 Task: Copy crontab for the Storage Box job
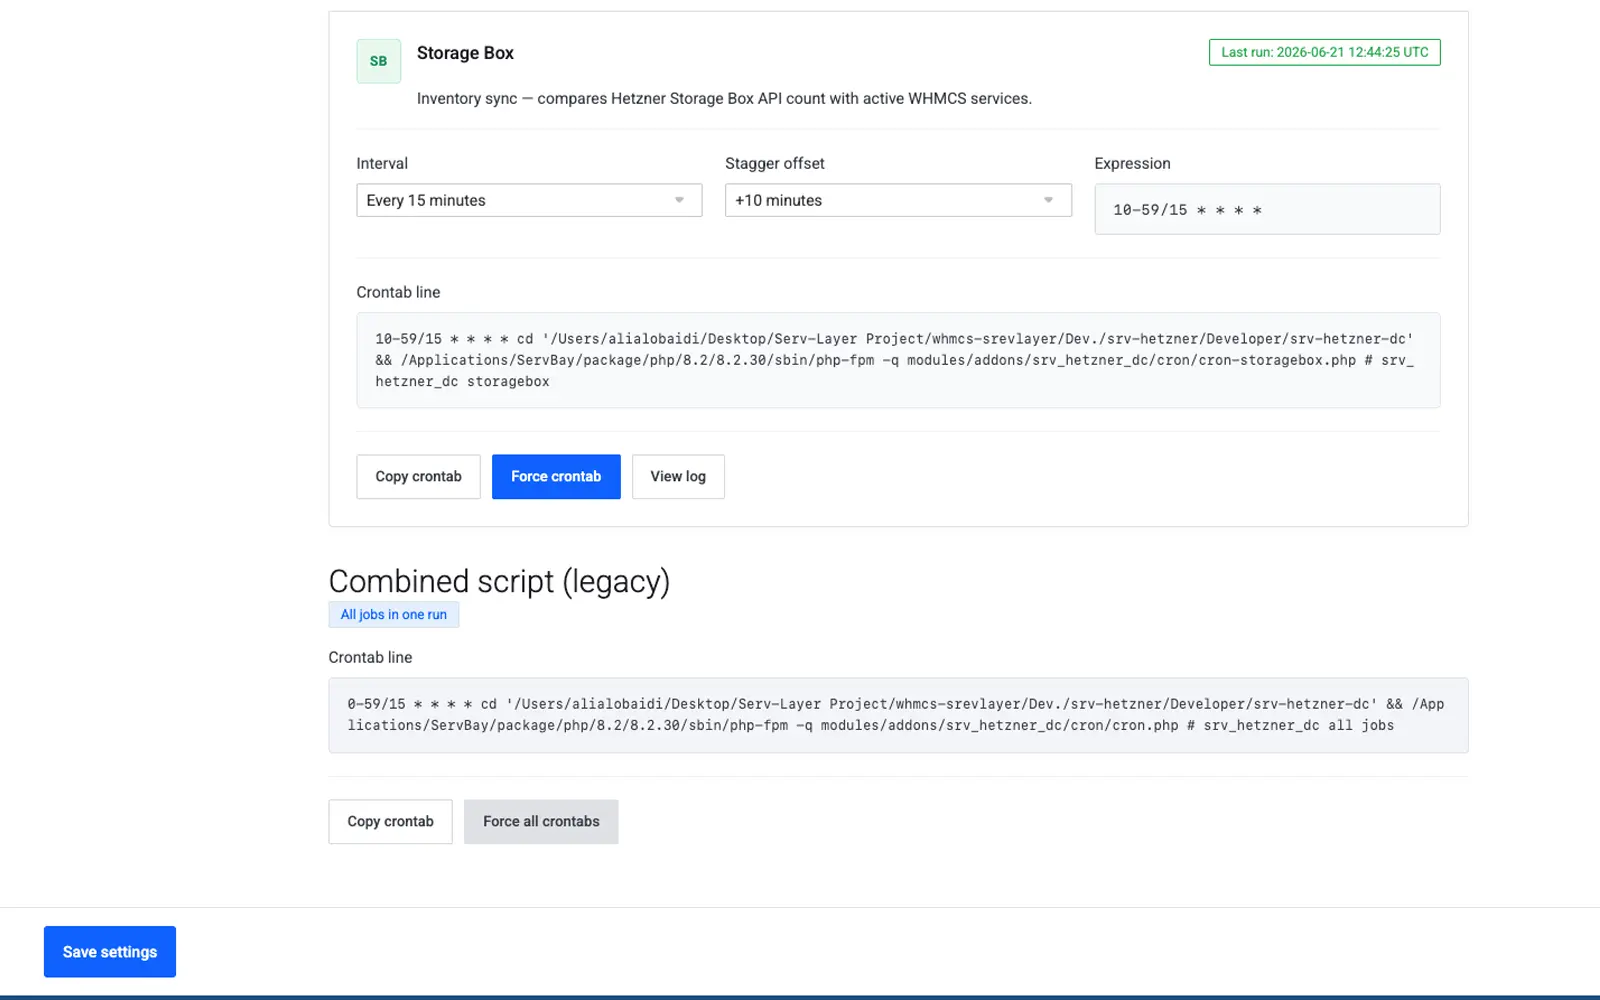(x=418, y=477)
